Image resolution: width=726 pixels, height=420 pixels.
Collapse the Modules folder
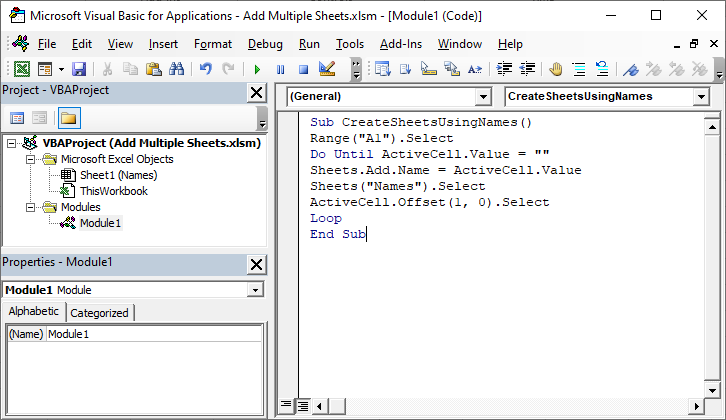(x=30, y=207)
